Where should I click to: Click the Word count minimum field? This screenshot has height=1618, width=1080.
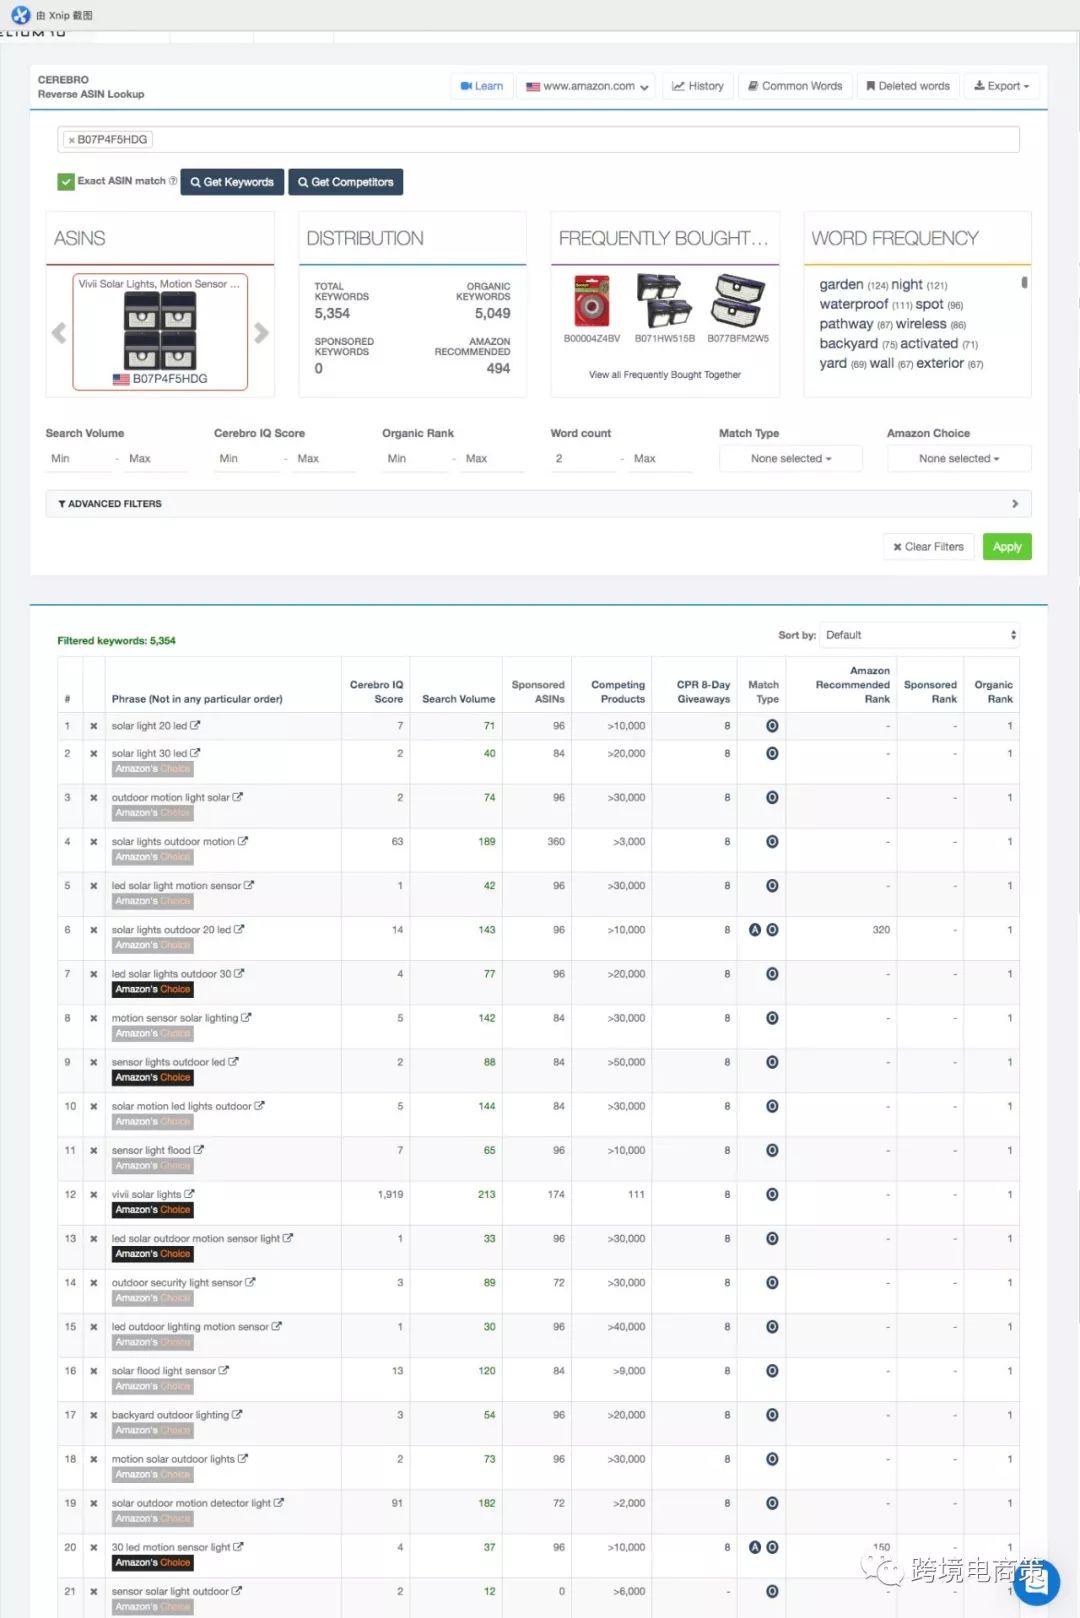click(x=583, y=459)
